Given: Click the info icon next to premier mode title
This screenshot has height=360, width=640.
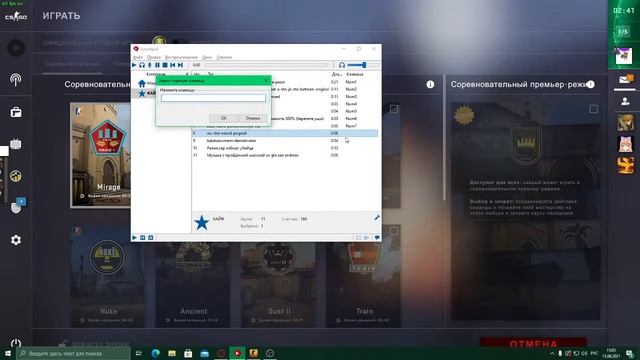Looking at the screenshot, I should 591,84.
